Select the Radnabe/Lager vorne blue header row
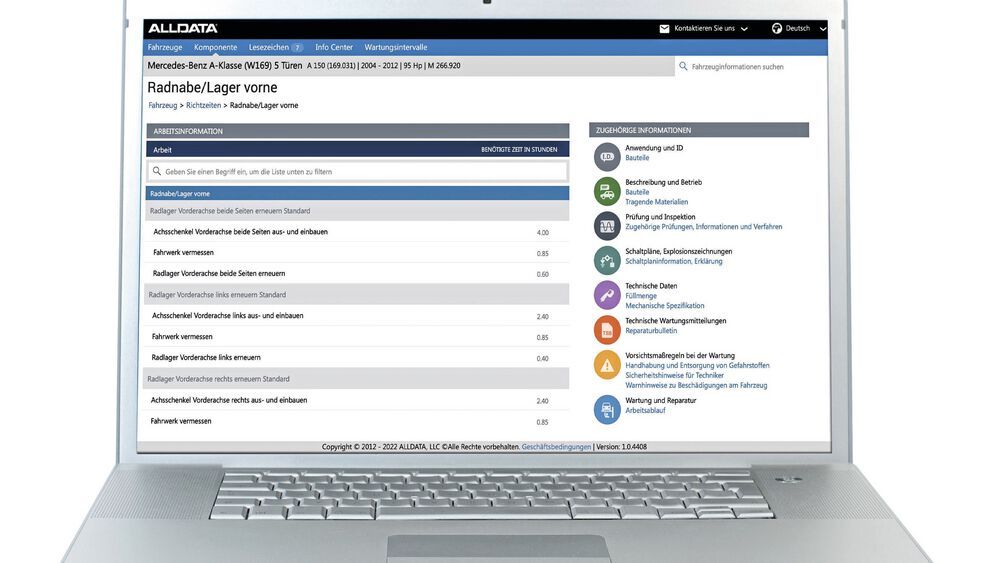 point(357,193)
